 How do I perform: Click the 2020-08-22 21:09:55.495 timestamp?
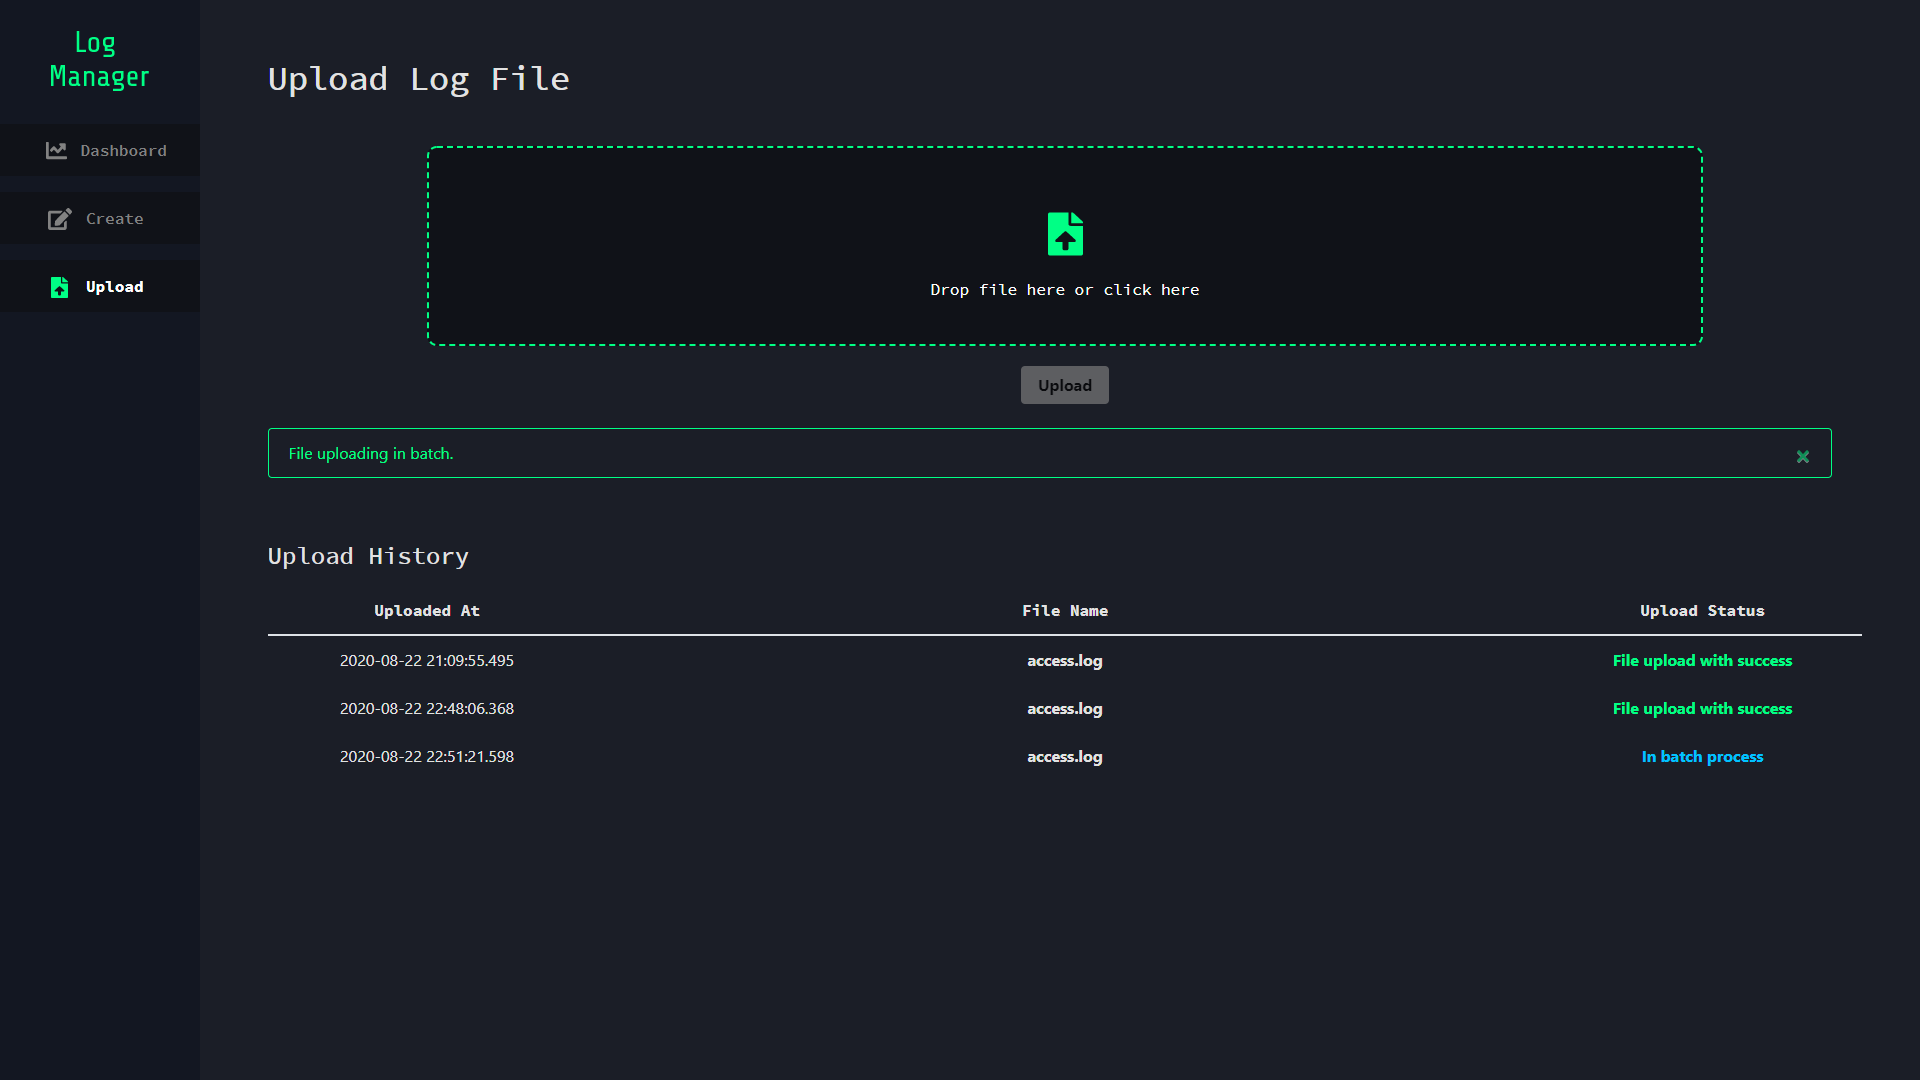(x=427, y=661)
